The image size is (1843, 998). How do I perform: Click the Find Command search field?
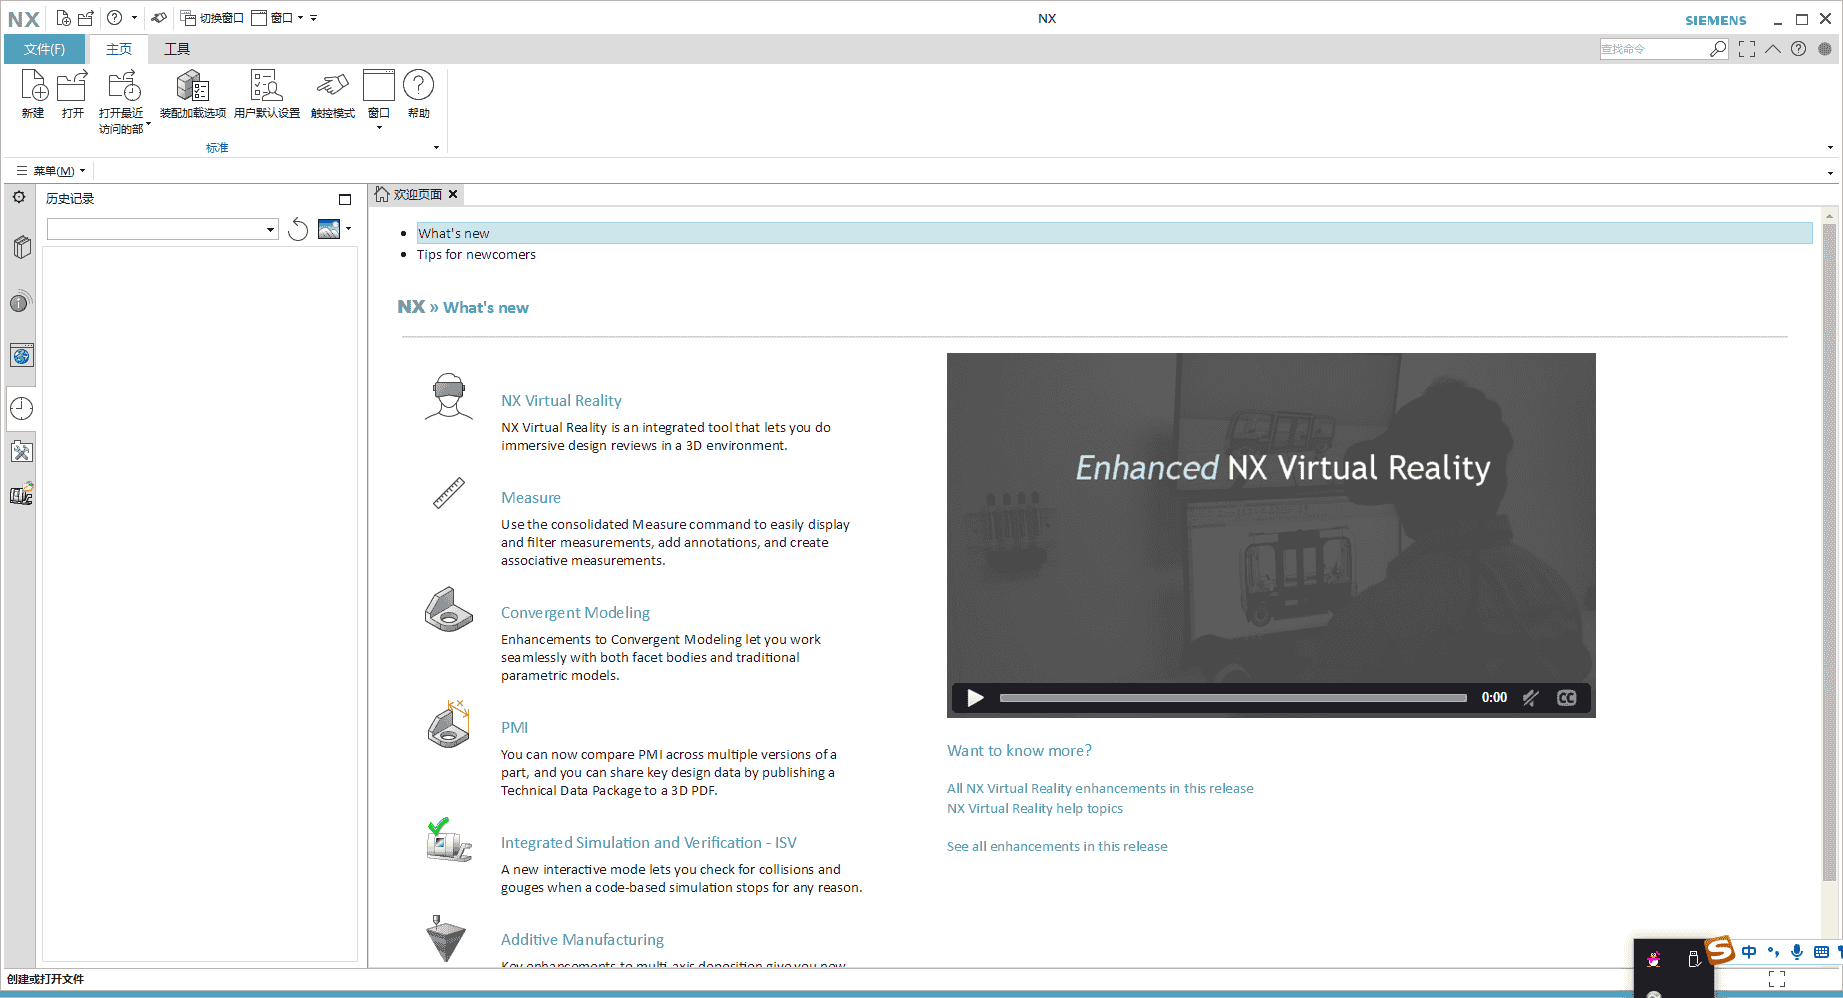[x=1652, y=49]
